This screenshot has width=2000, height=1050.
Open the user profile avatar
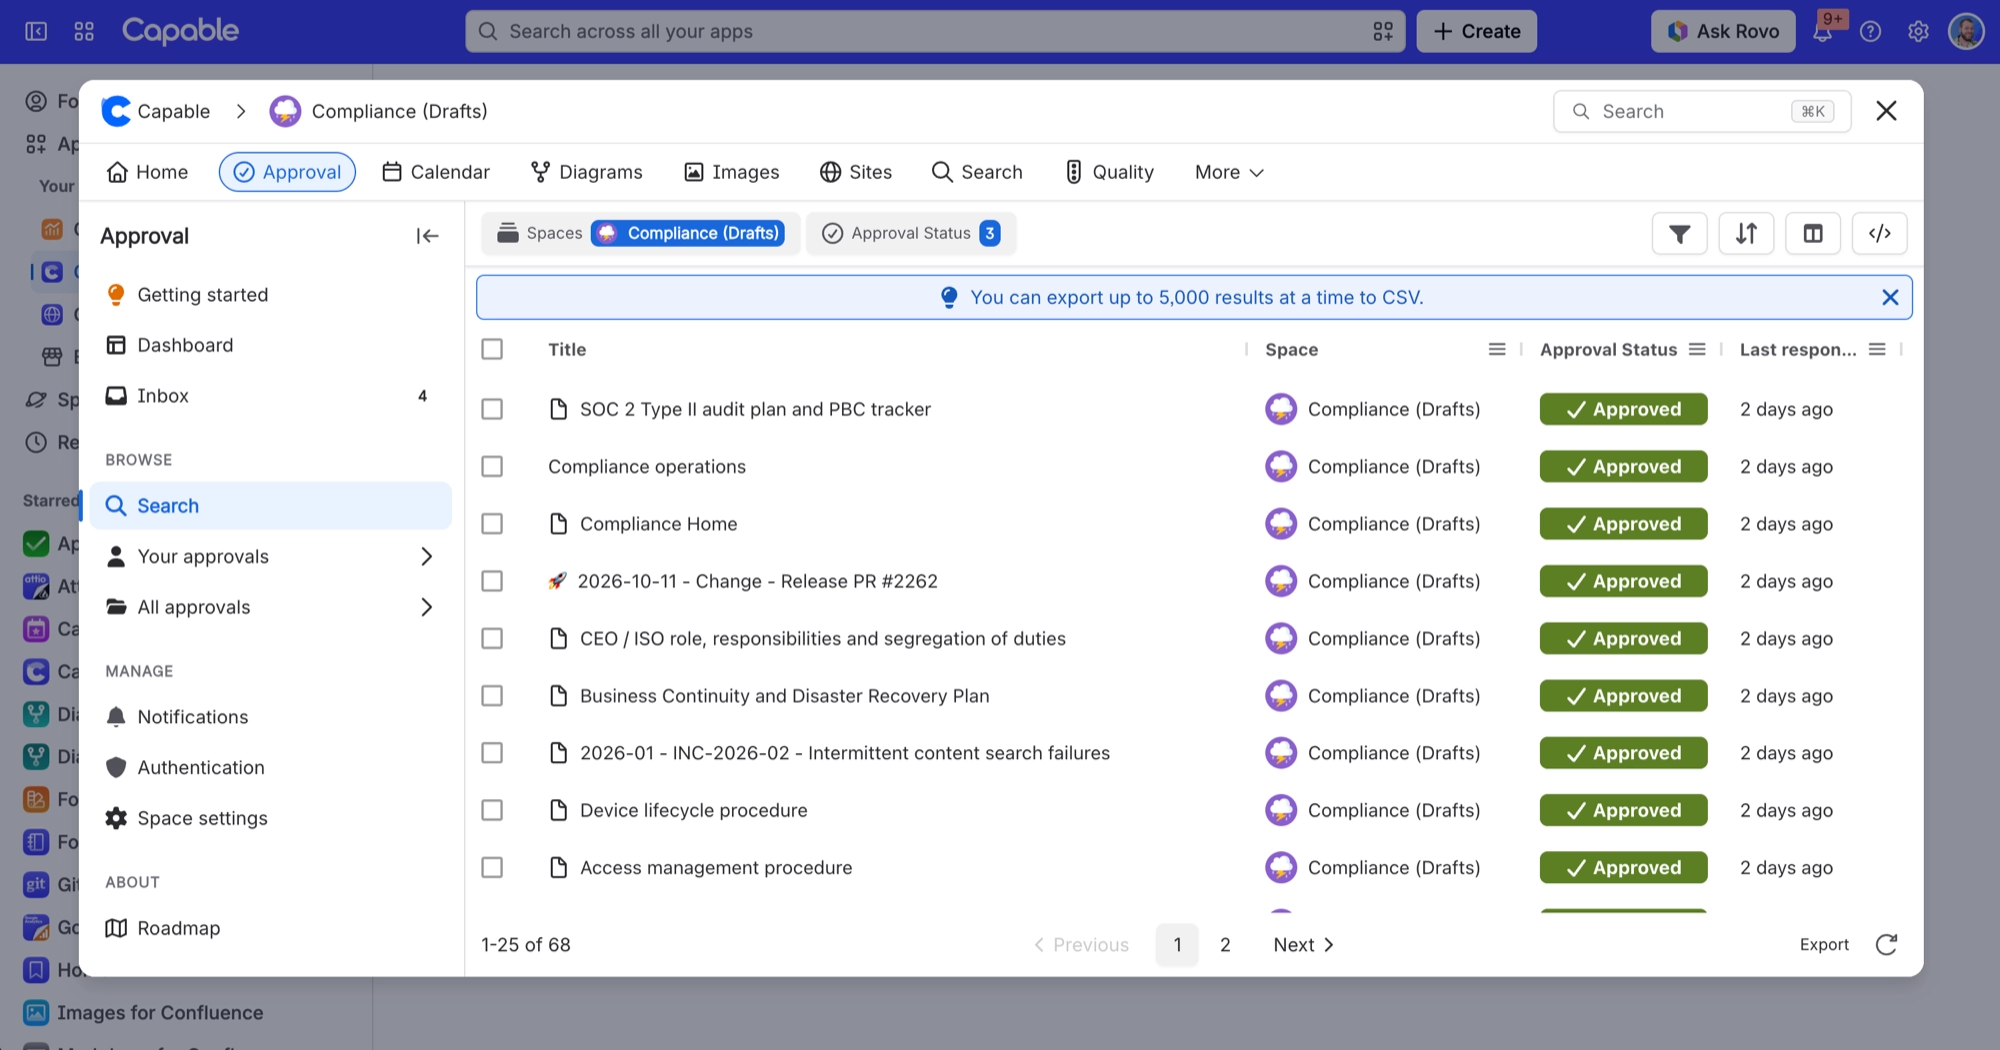pos(1966,32)
